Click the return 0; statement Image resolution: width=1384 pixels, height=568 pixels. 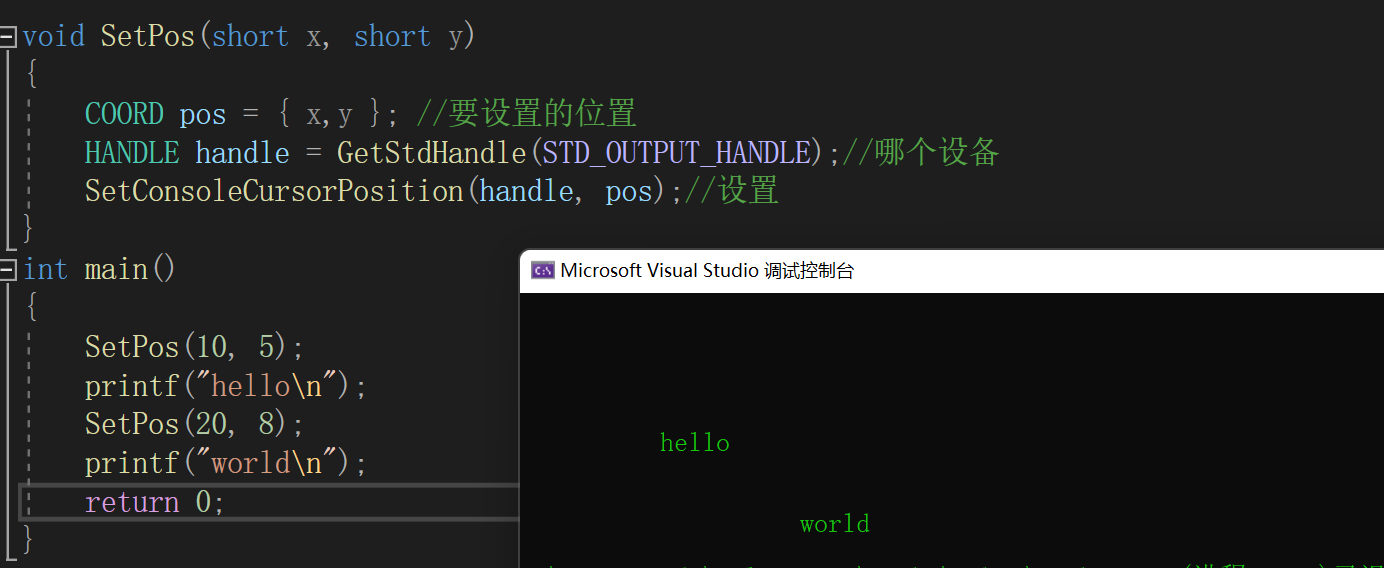(155, 502)
